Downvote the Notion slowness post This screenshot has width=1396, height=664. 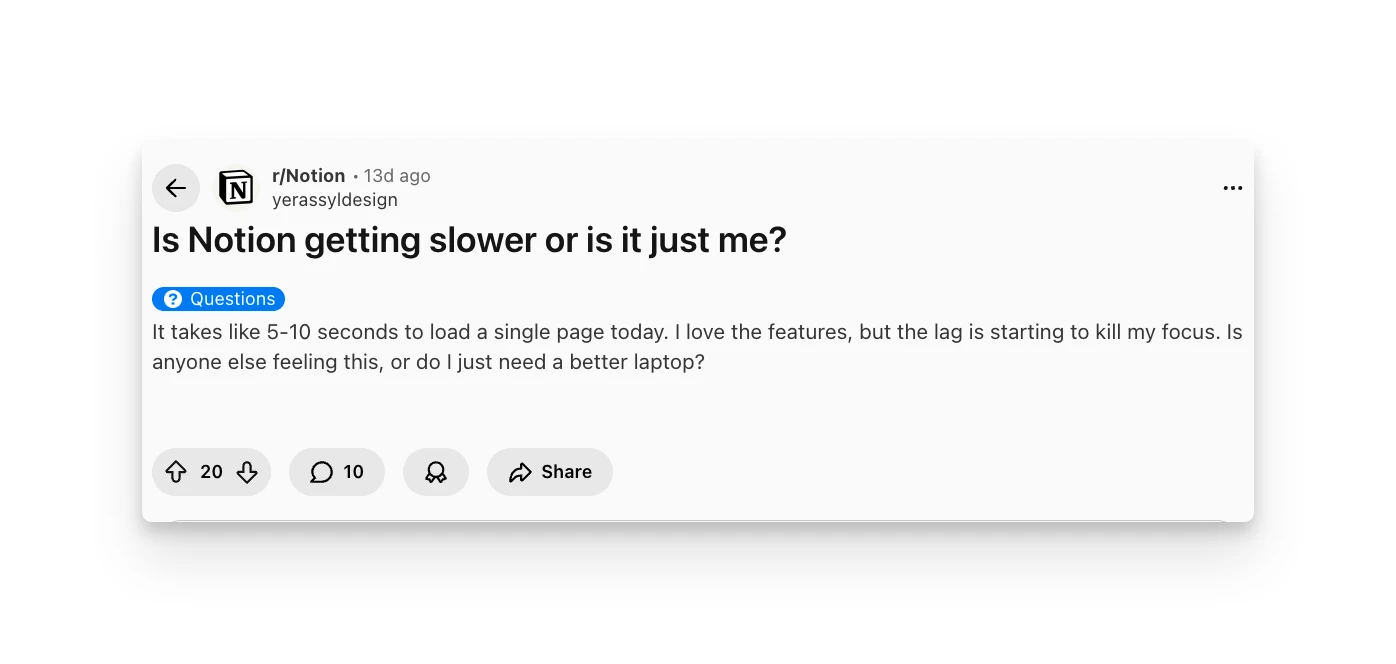[247, 472]
